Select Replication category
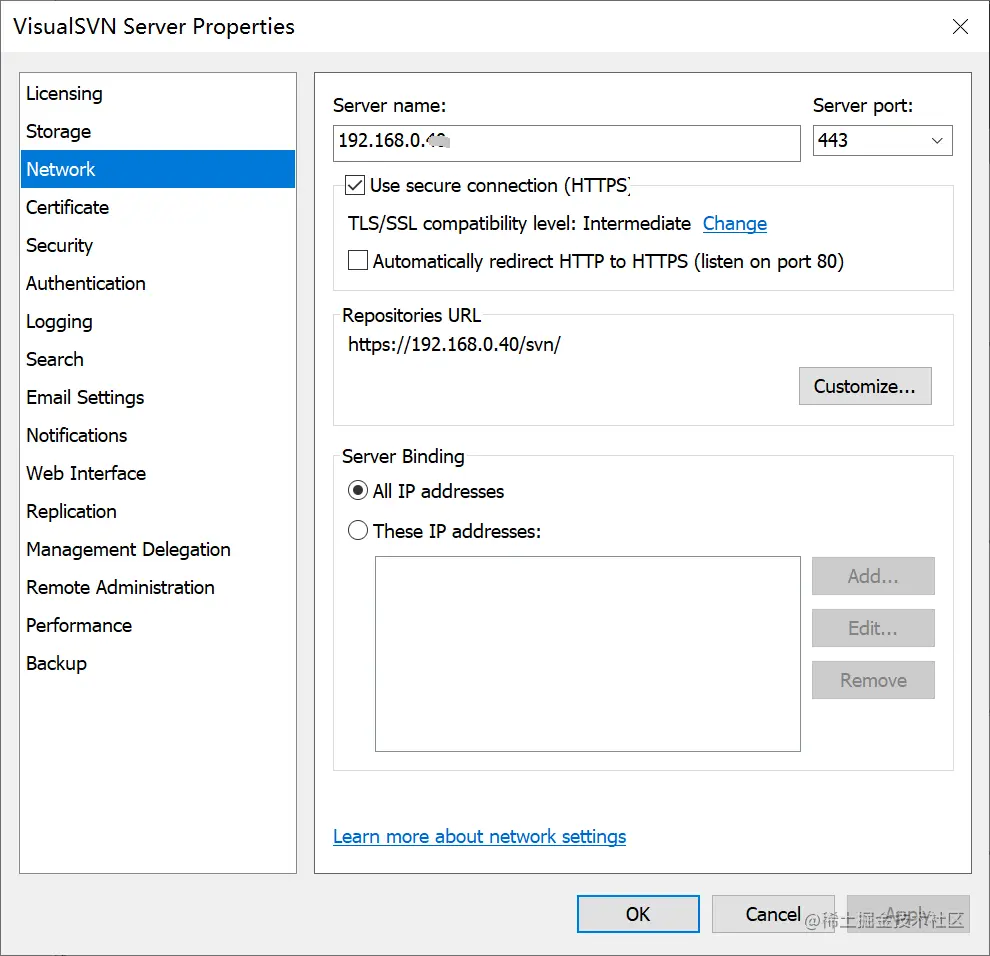 [158, 511]
